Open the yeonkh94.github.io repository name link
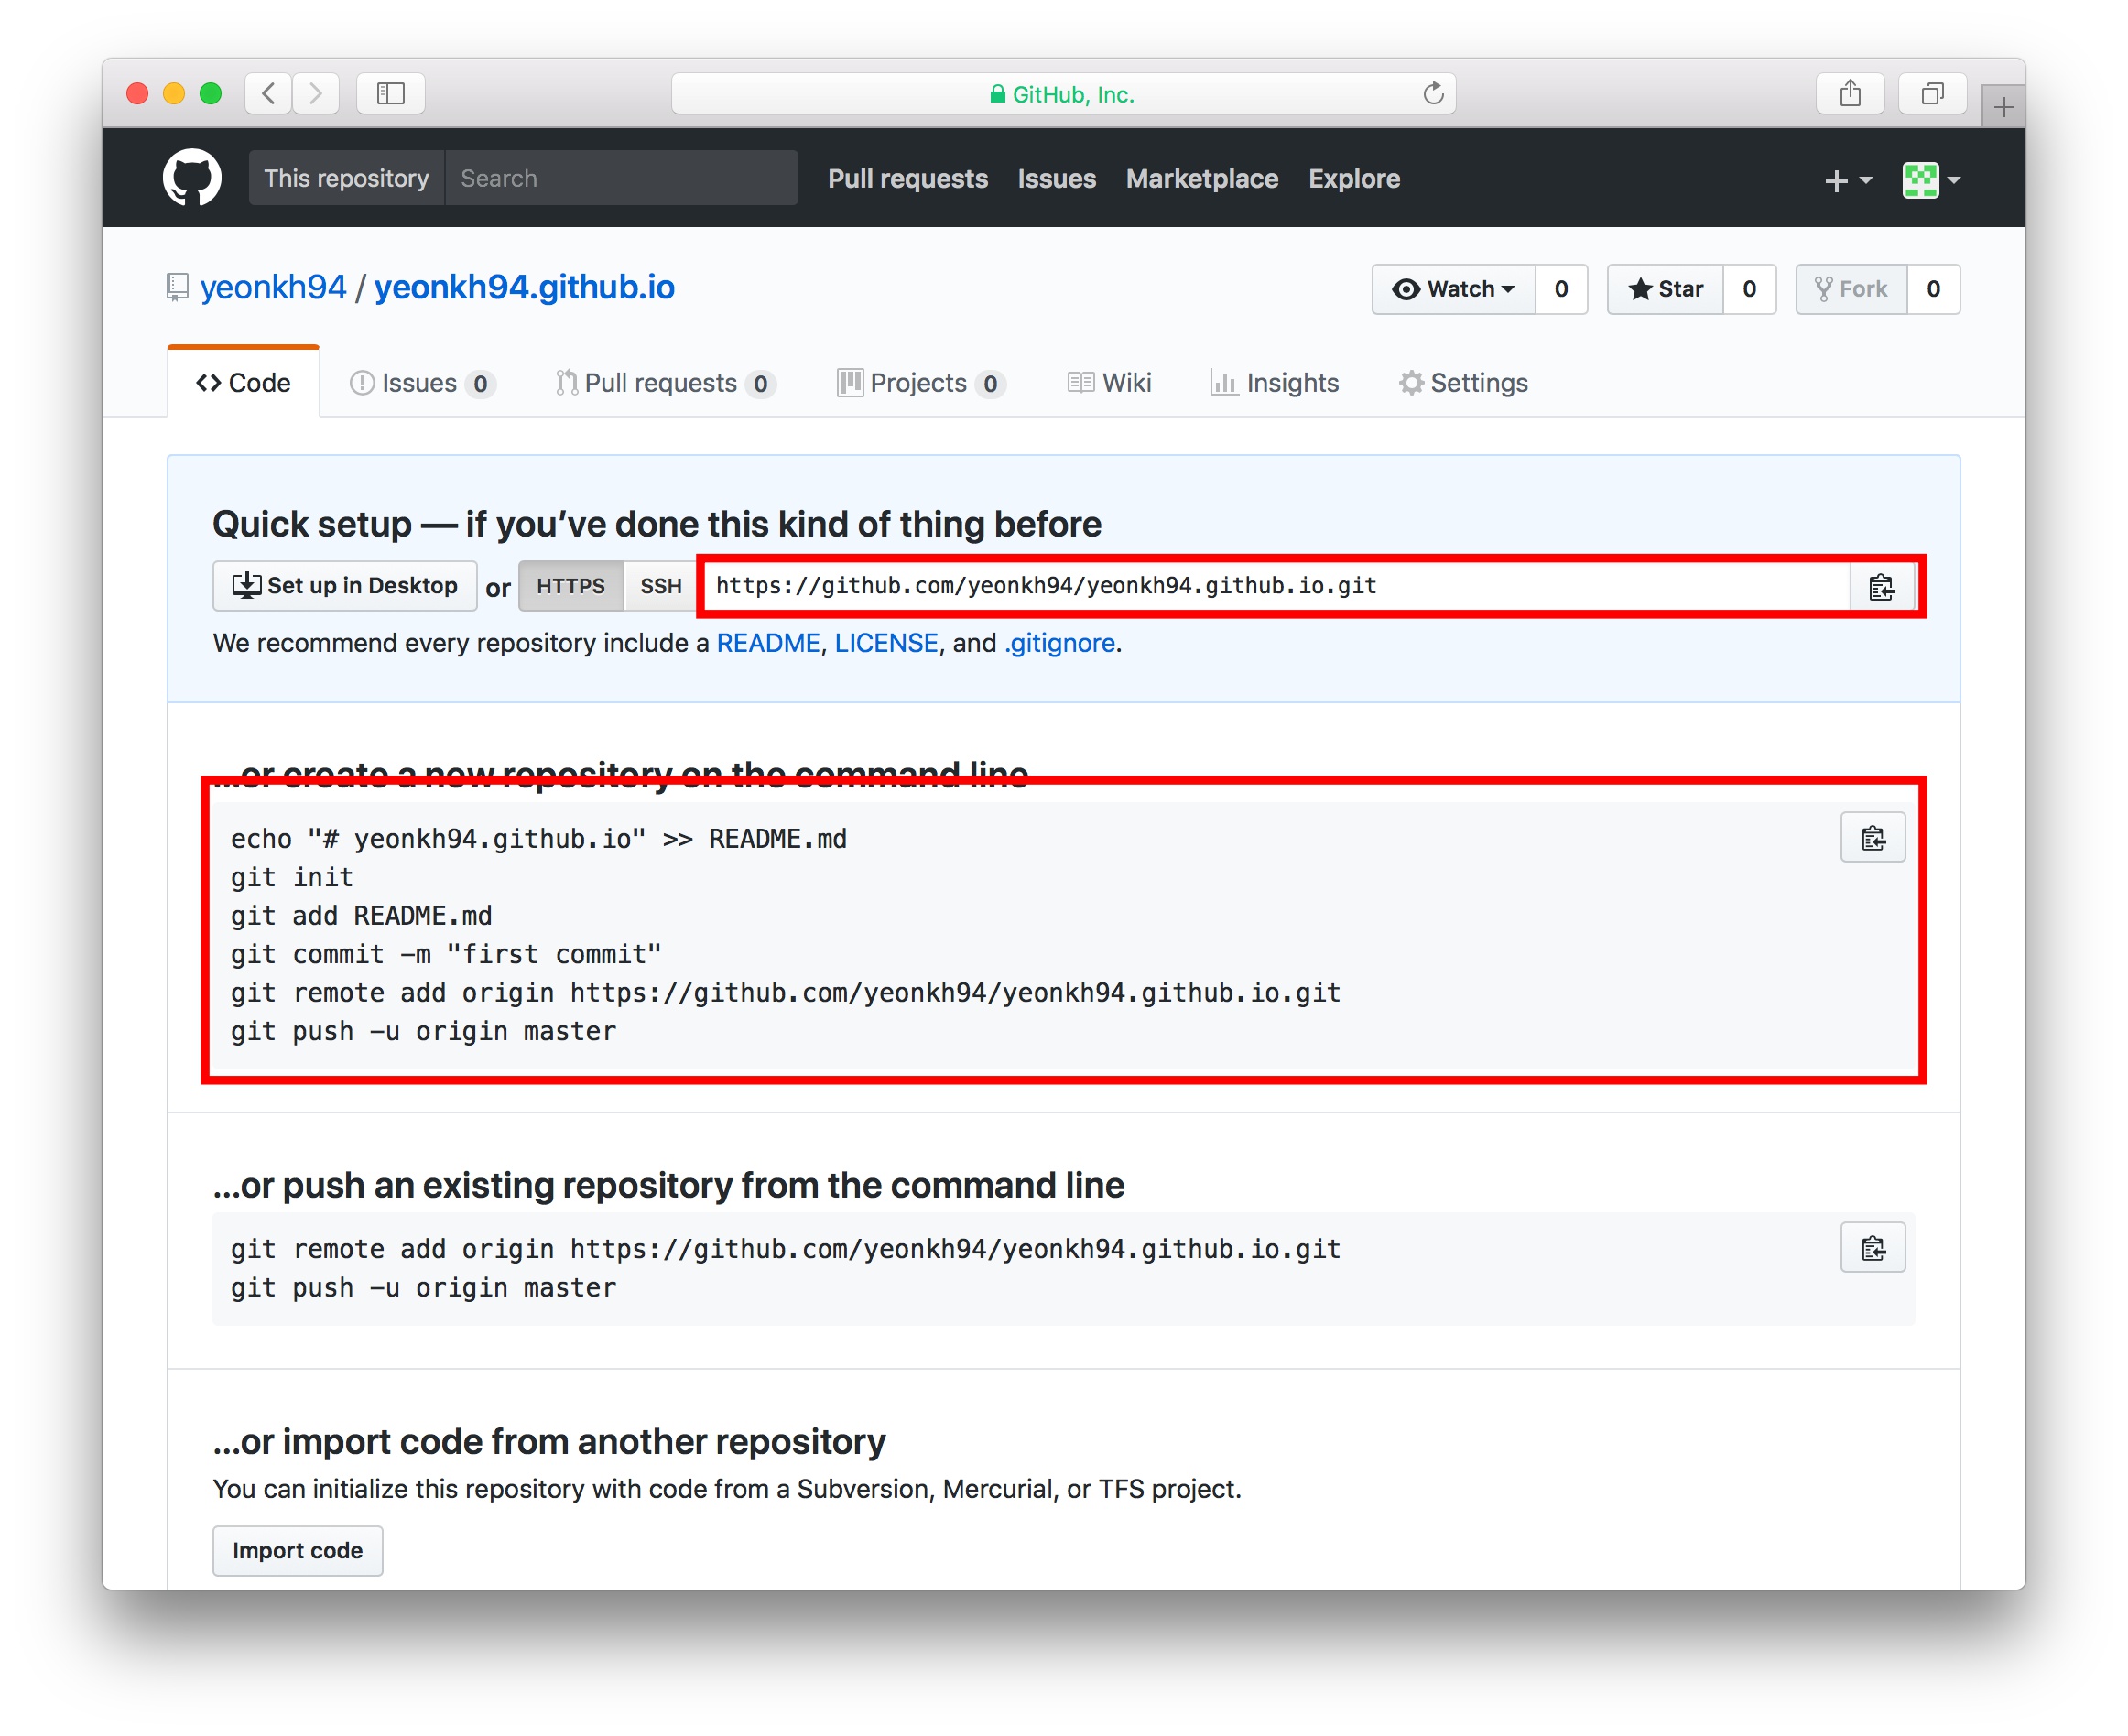 click(524, 287)
